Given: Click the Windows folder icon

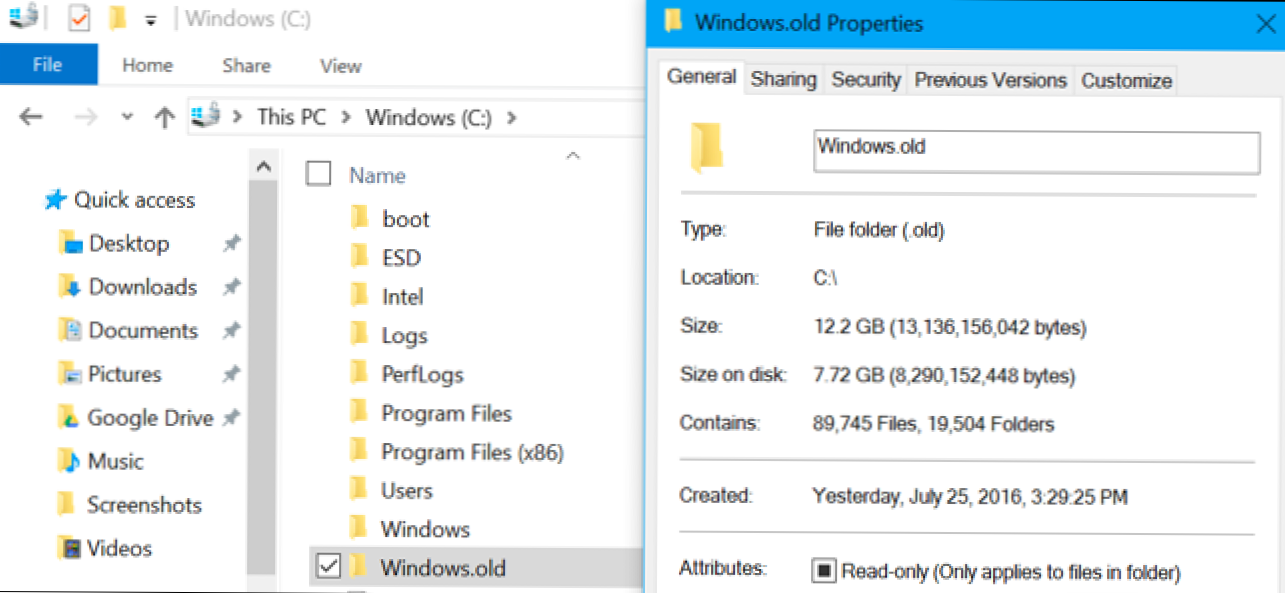Looking at the screenshot, I should [360, 528].
